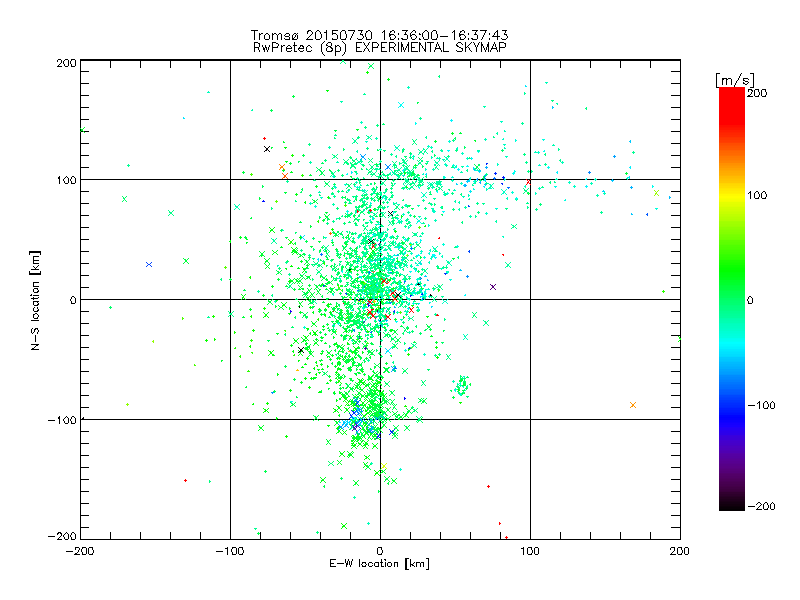Click the colorbar label '100'
The width and height of the screenshot is (800, 600).
757,195
